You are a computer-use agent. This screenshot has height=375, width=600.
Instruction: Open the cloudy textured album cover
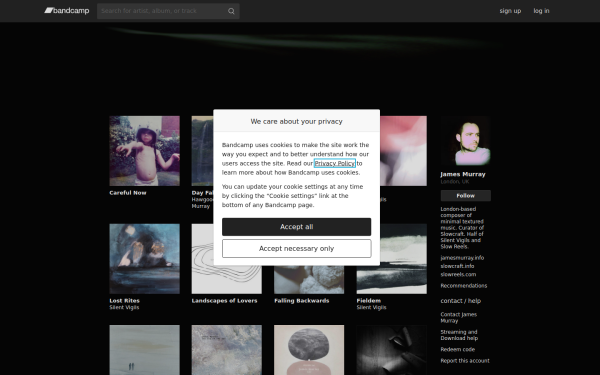coord(227,350)
